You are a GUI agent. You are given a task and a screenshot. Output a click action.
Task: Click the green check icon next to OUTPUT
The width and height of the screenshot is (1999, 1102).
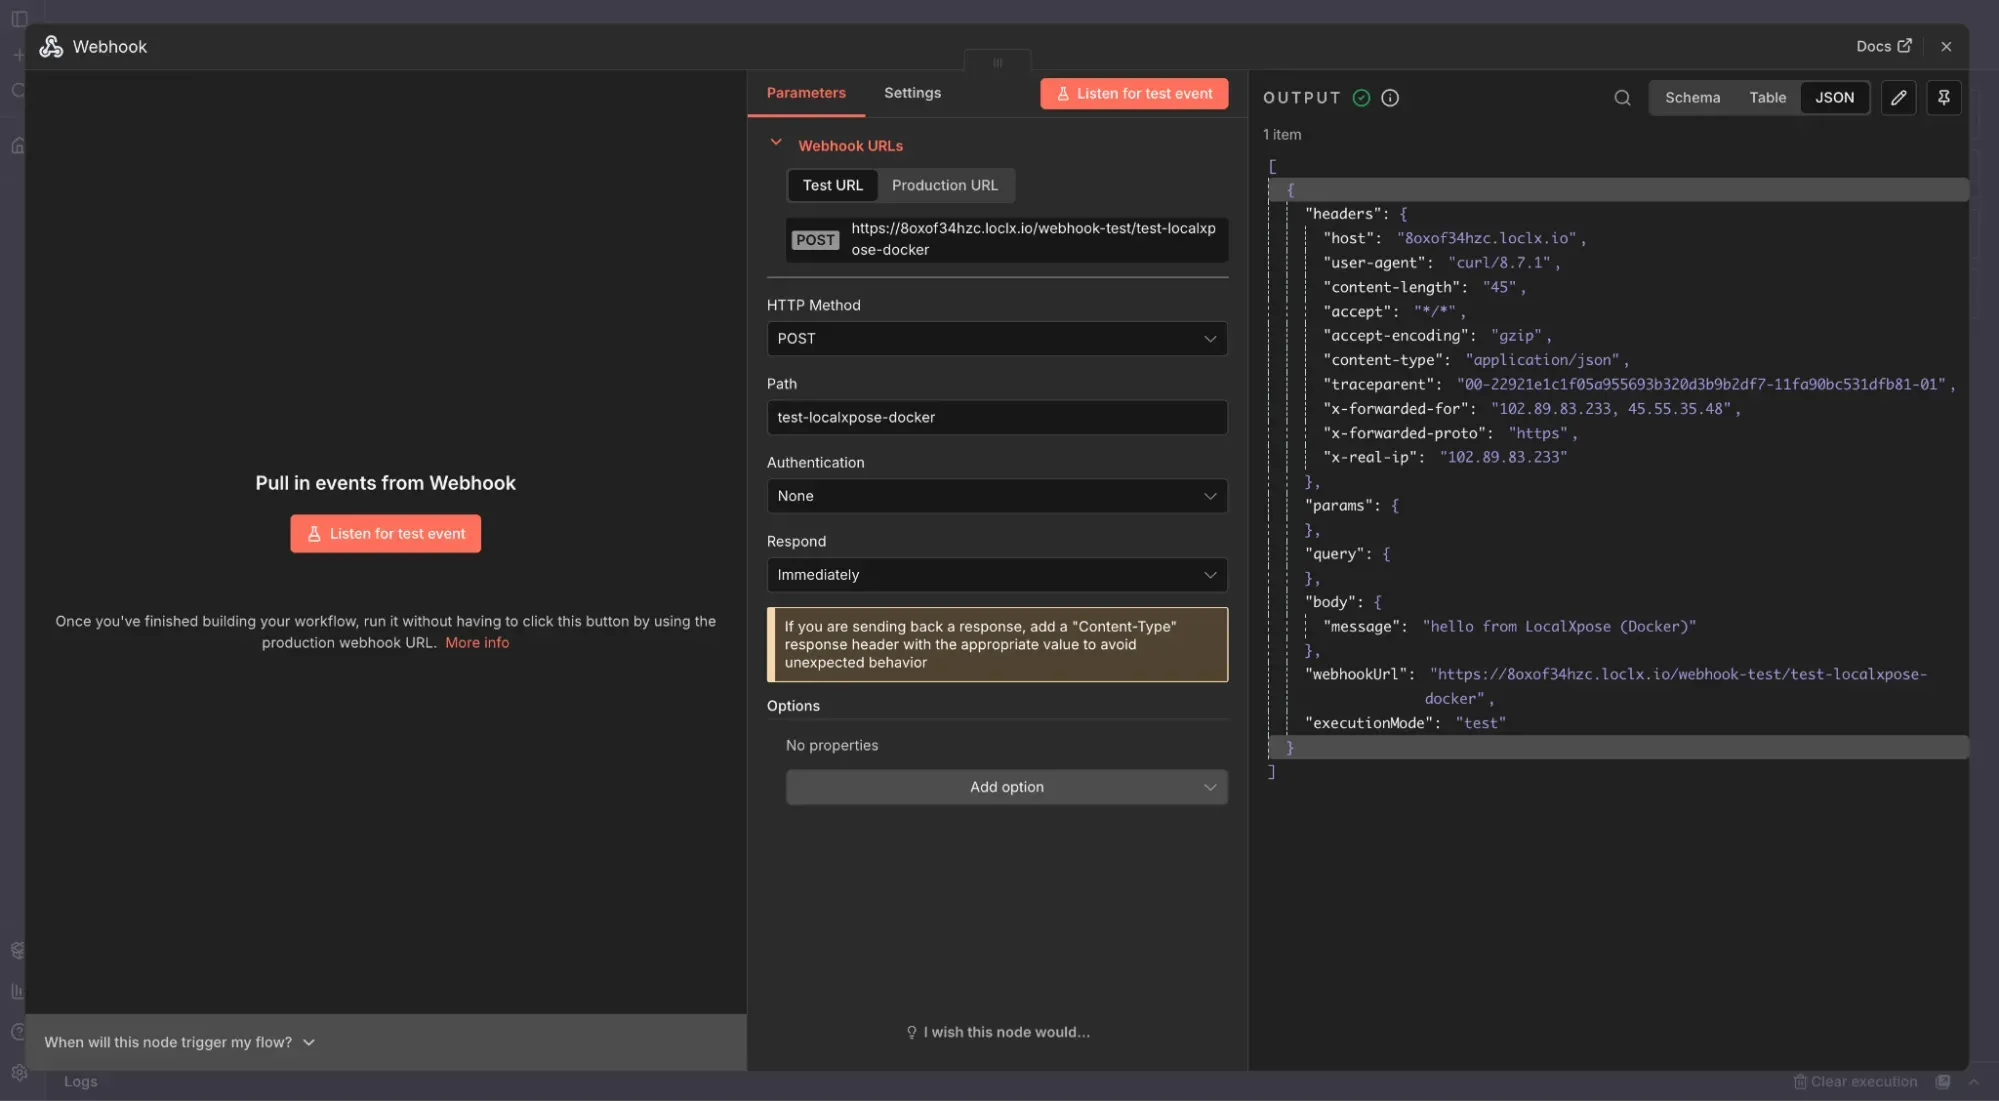[x=1359, y=98]
